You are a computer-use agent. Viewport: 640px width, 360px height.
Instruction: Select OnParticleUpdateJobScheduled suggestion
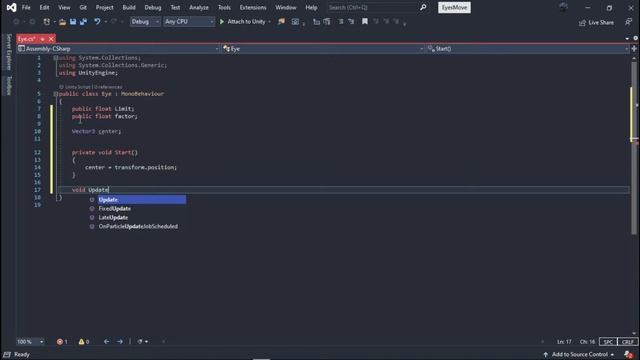point(137,227)
